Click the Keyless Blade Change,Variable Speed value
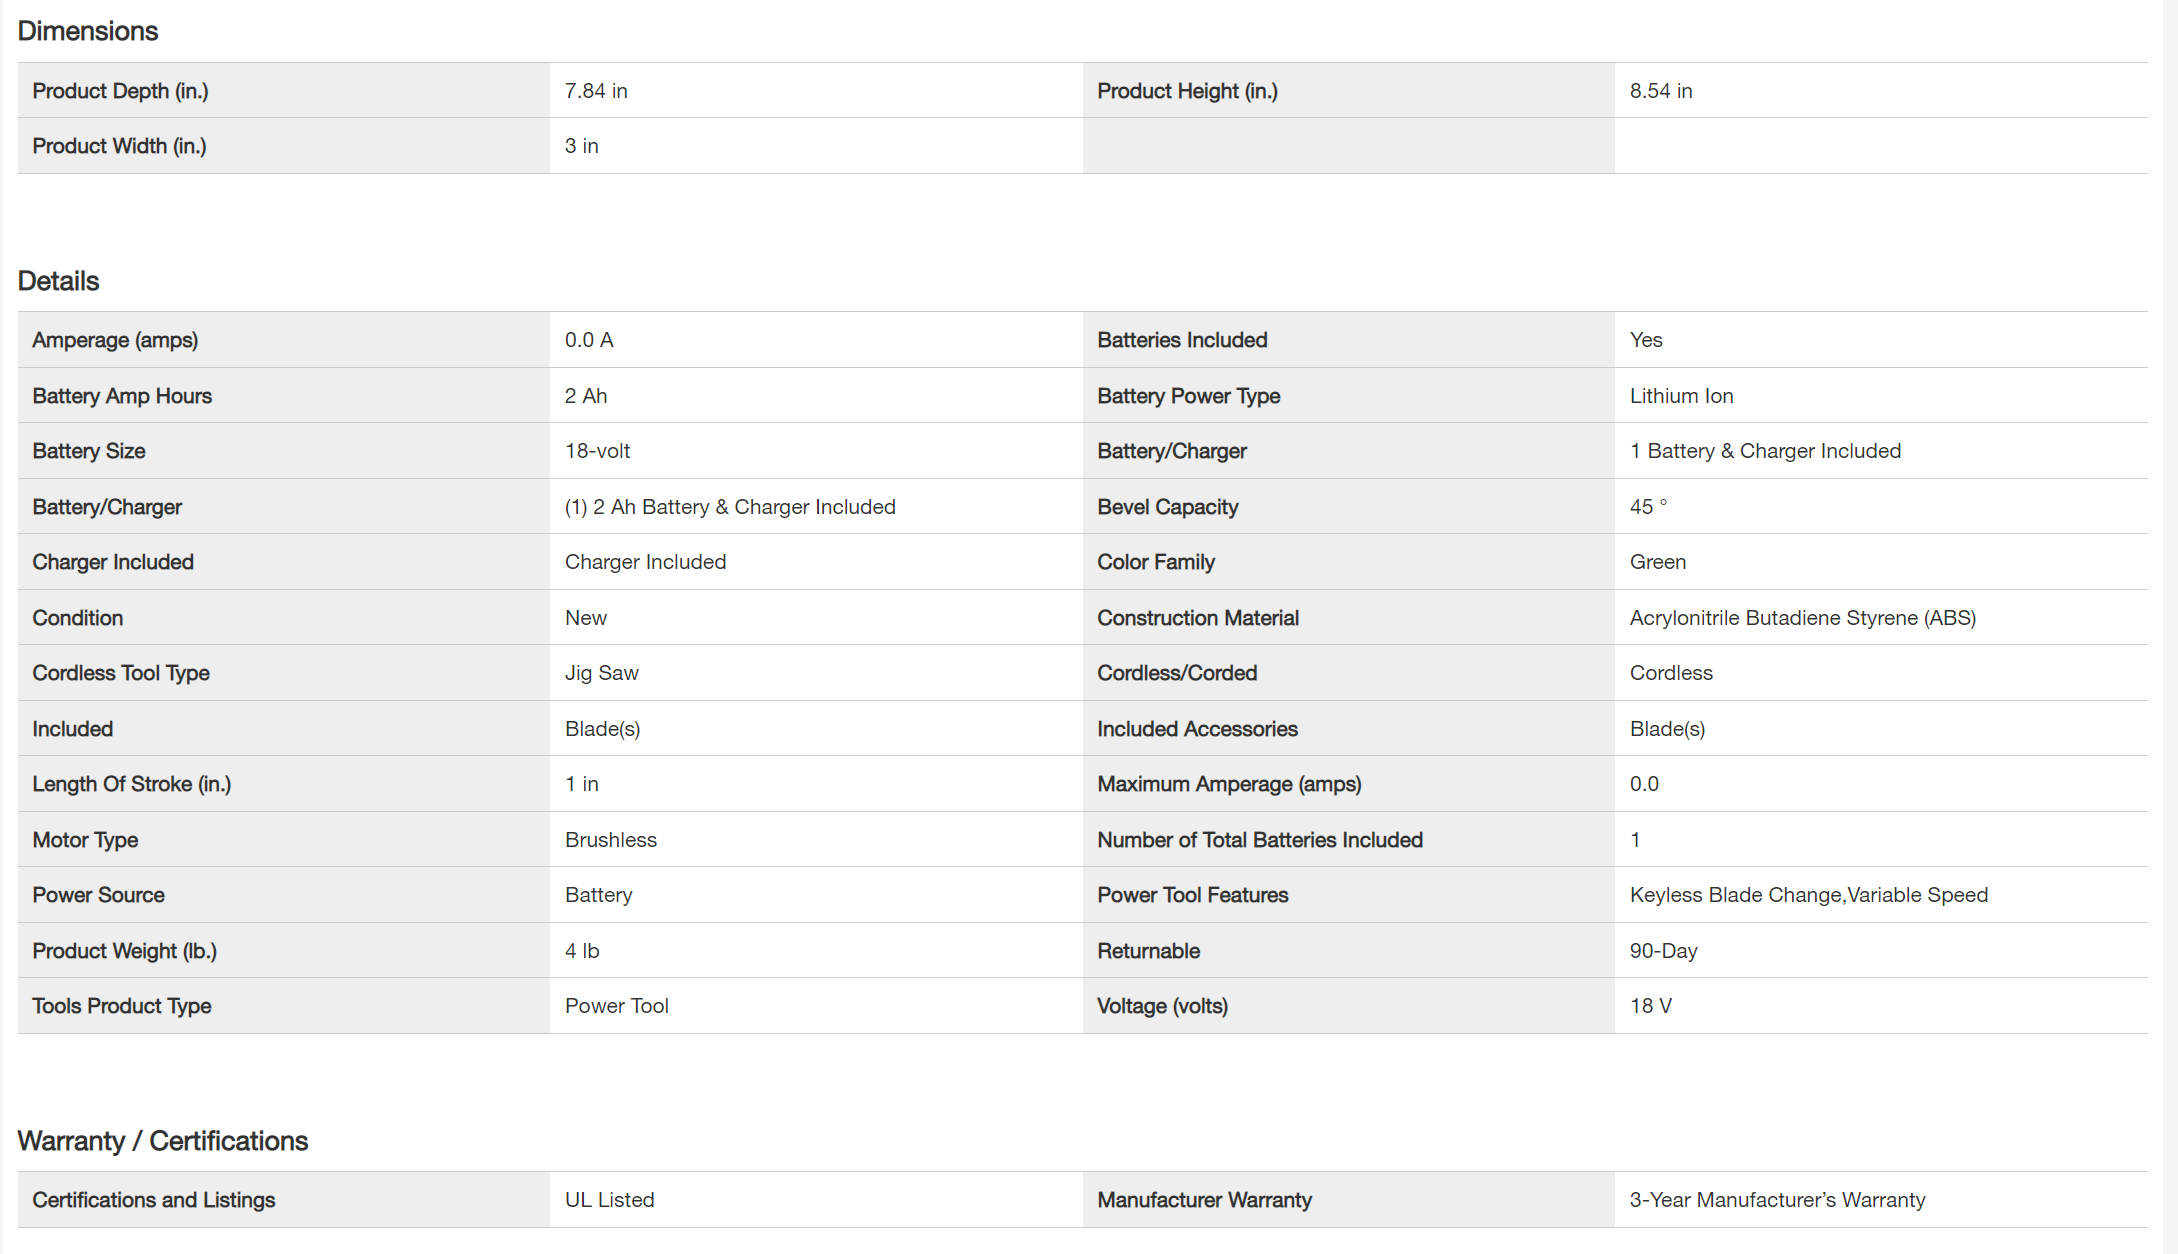2178x1254 pixels. coord(1808,895)
